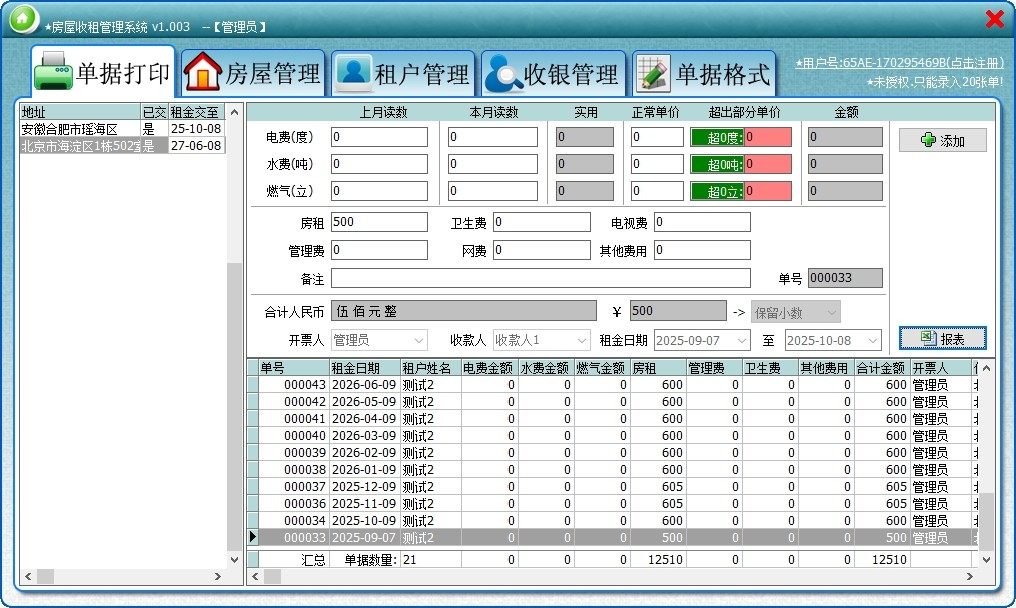This screenshot has height=608, width=1016.
Task: Click right arrow of receipt table horizontal scrollbar
Action: coord(969,576)
